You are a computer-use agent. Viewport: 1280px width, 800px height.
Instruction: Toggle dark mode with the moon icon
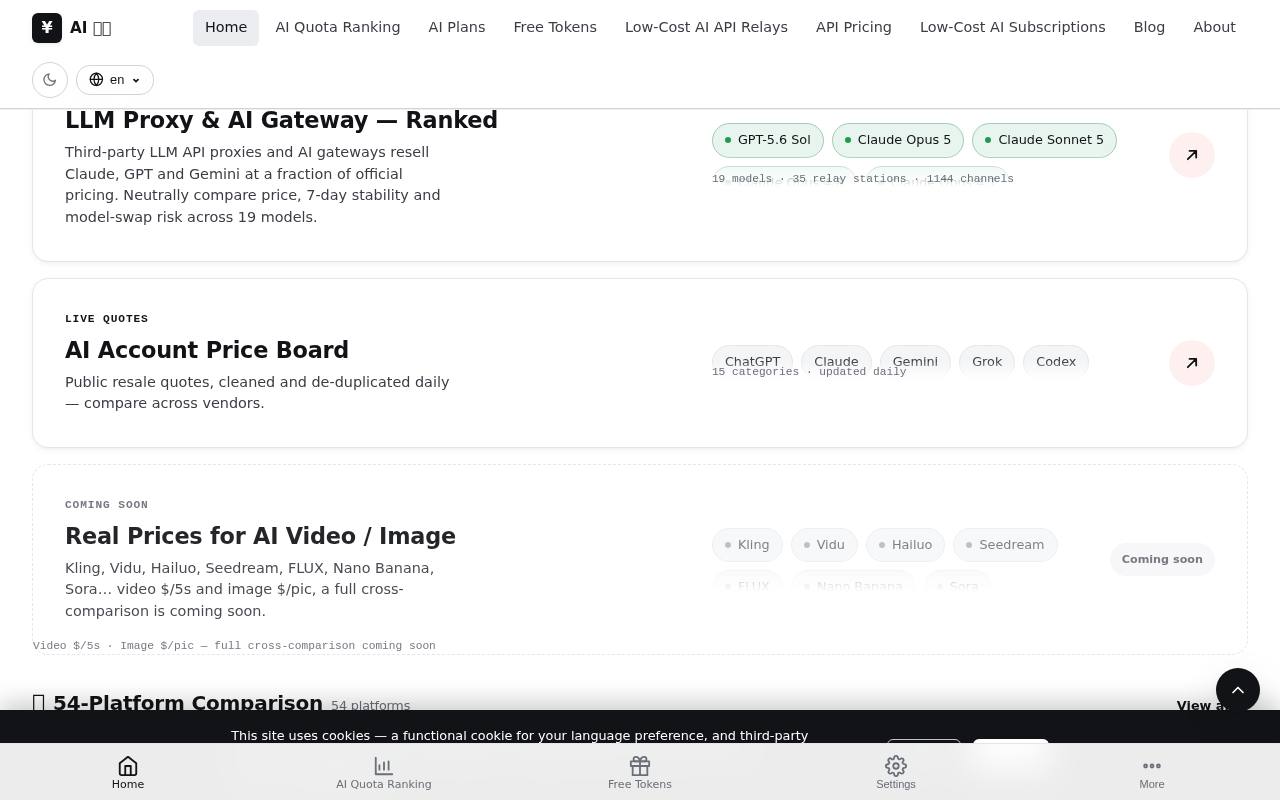50,80
